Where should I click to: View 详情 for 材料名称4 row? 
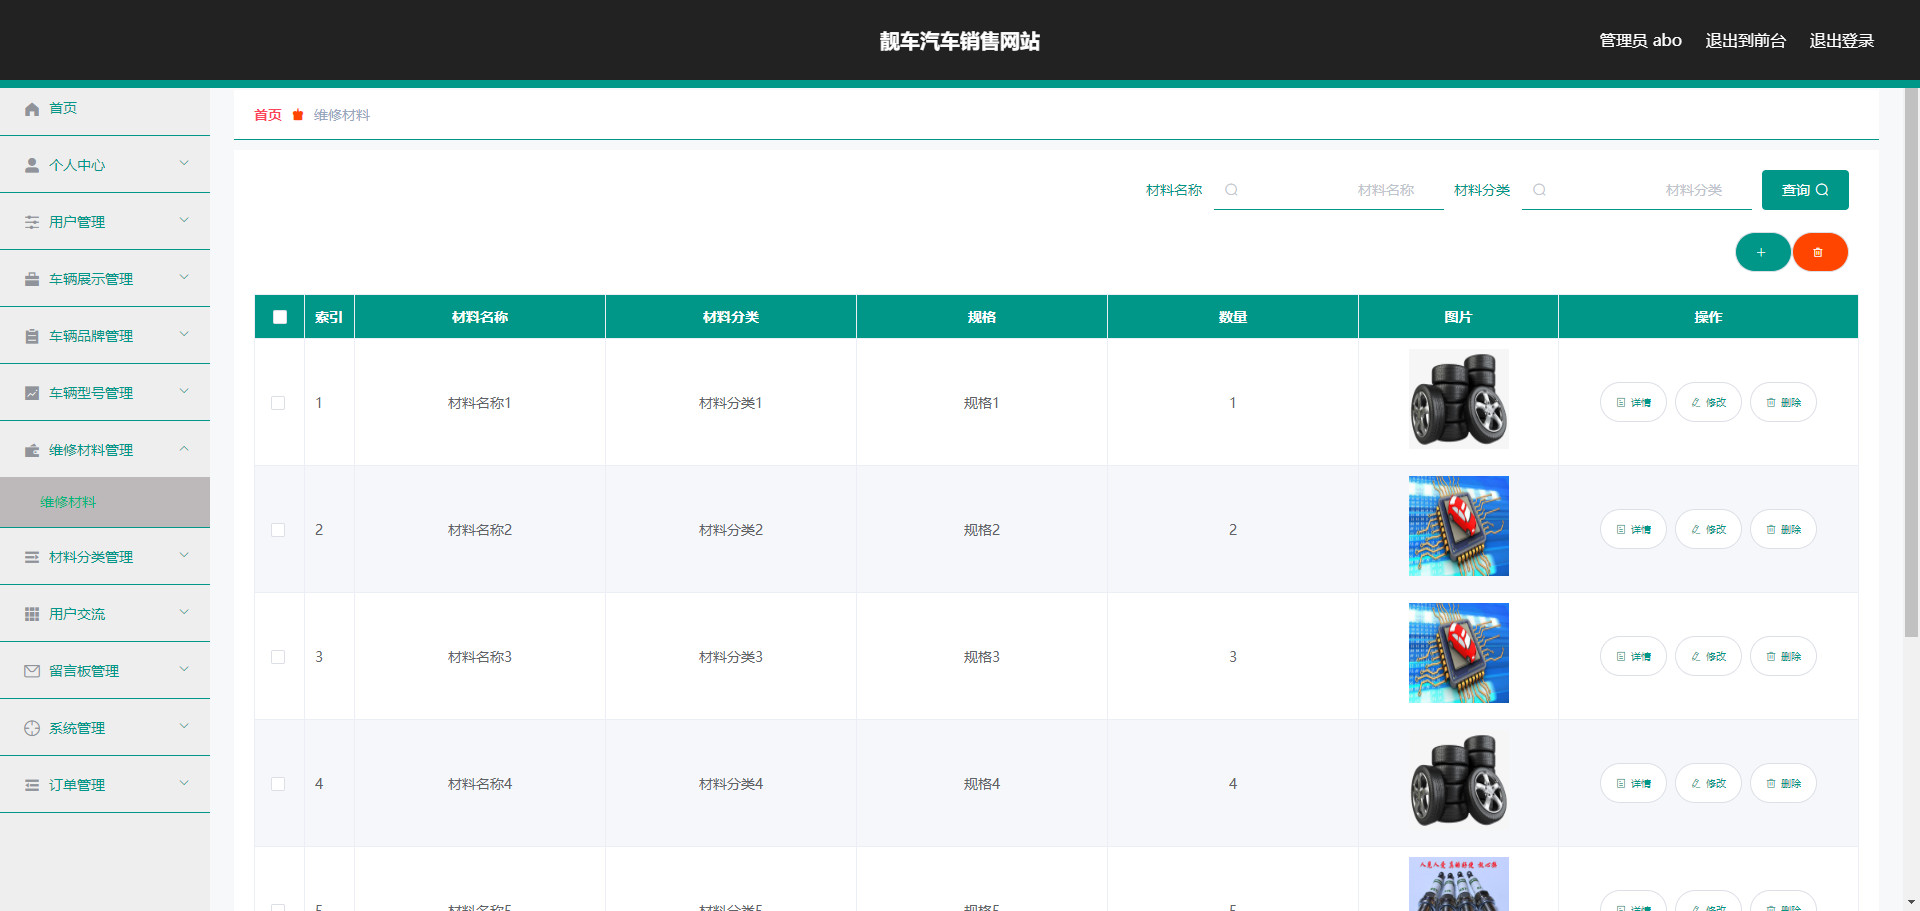pos(1633,783)
